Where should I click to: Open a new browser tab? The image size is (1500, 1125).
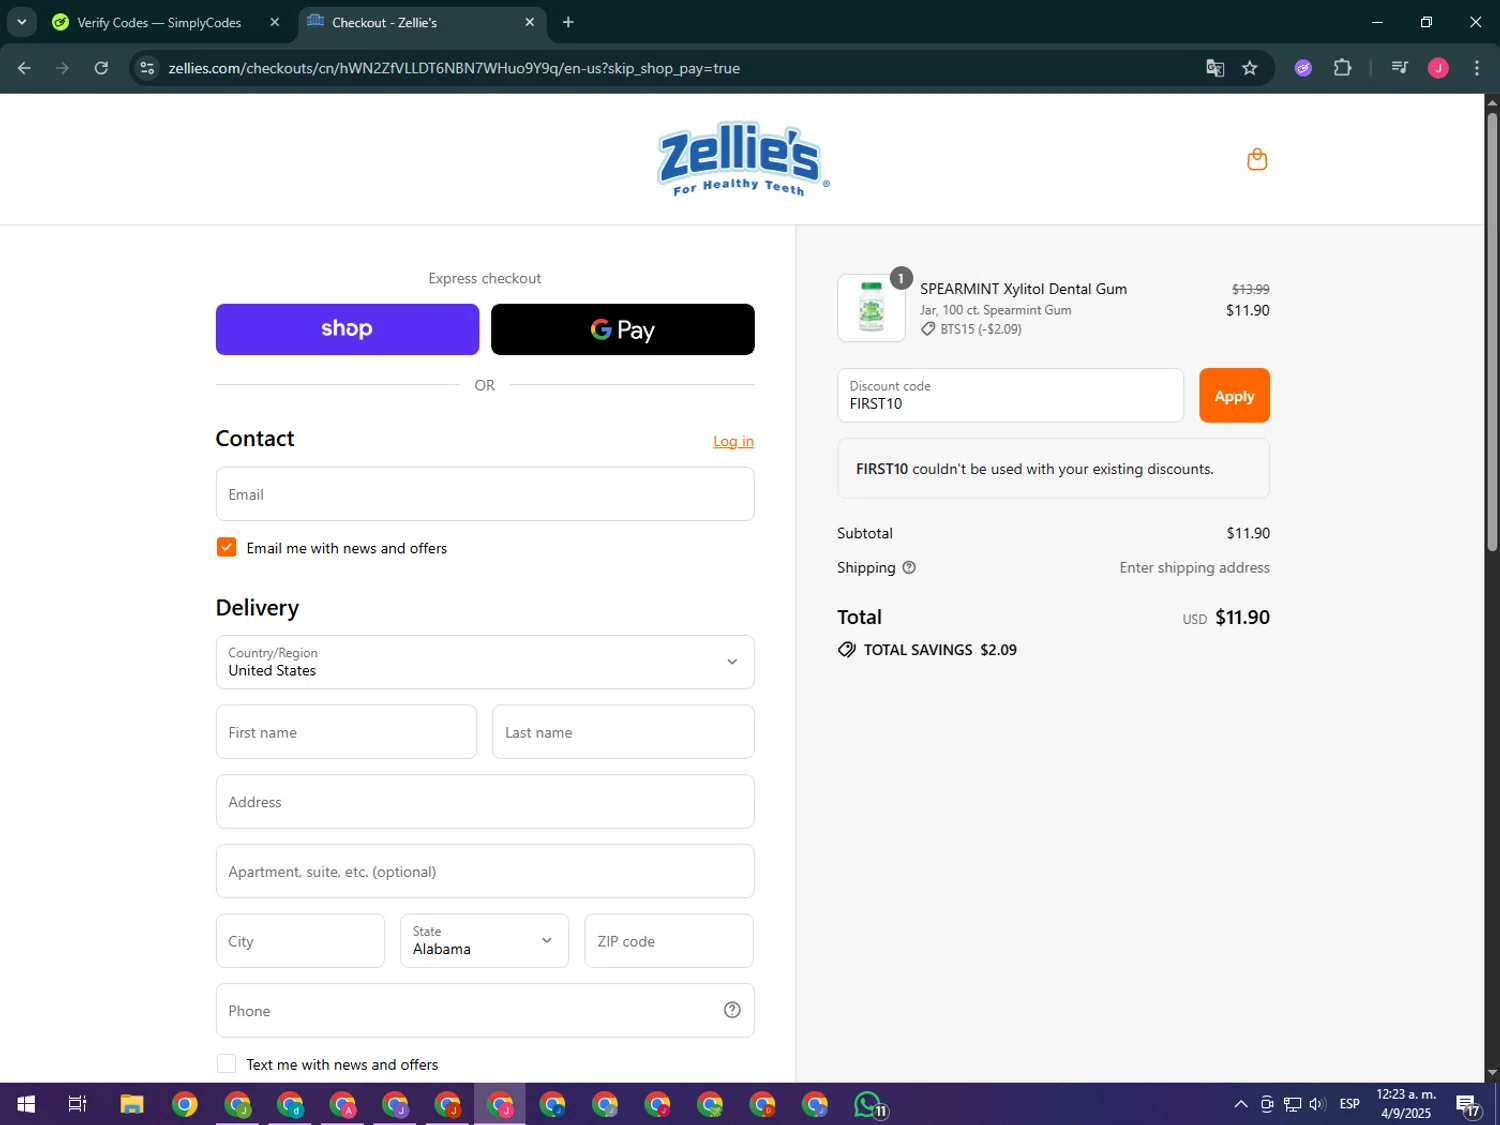pyautogui.click(x=568, y=22)
